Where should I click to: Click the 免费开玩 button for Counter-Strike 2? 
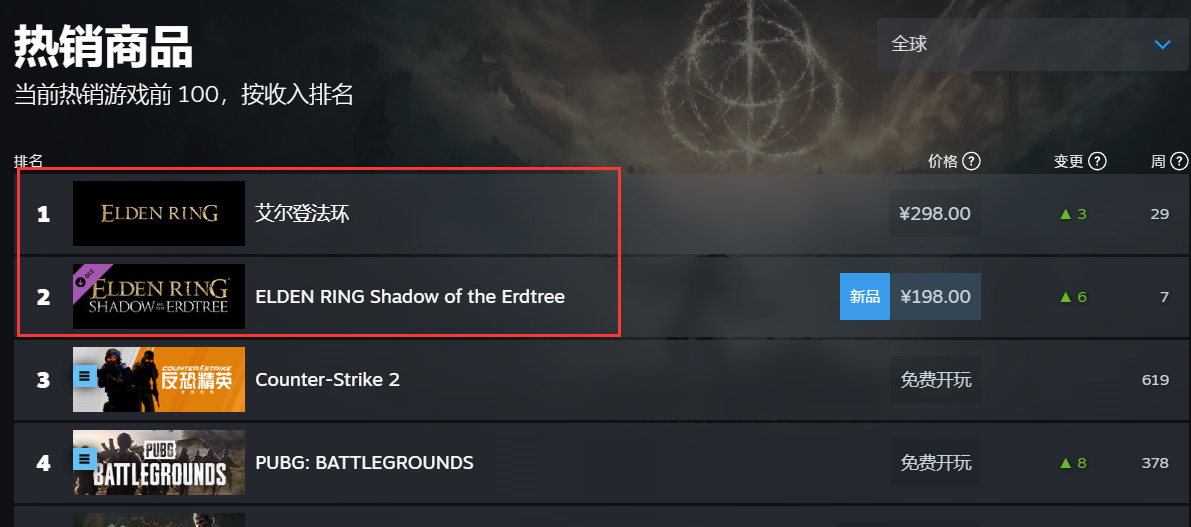coord(935,380)
